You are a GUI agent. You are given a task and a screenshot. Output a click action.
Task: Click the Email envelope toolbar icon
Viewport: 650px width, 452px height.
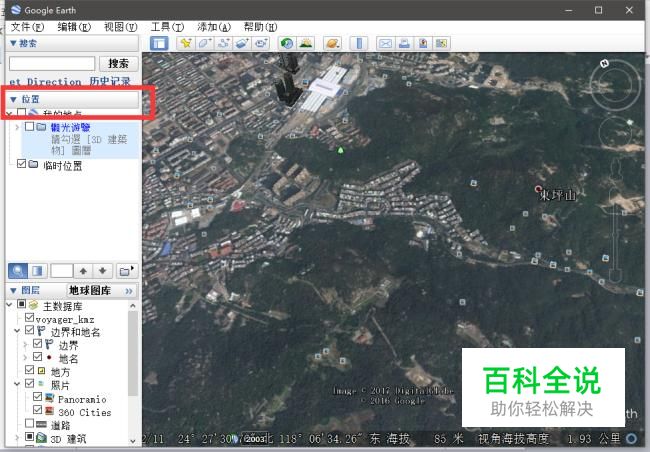pos(385,43)
